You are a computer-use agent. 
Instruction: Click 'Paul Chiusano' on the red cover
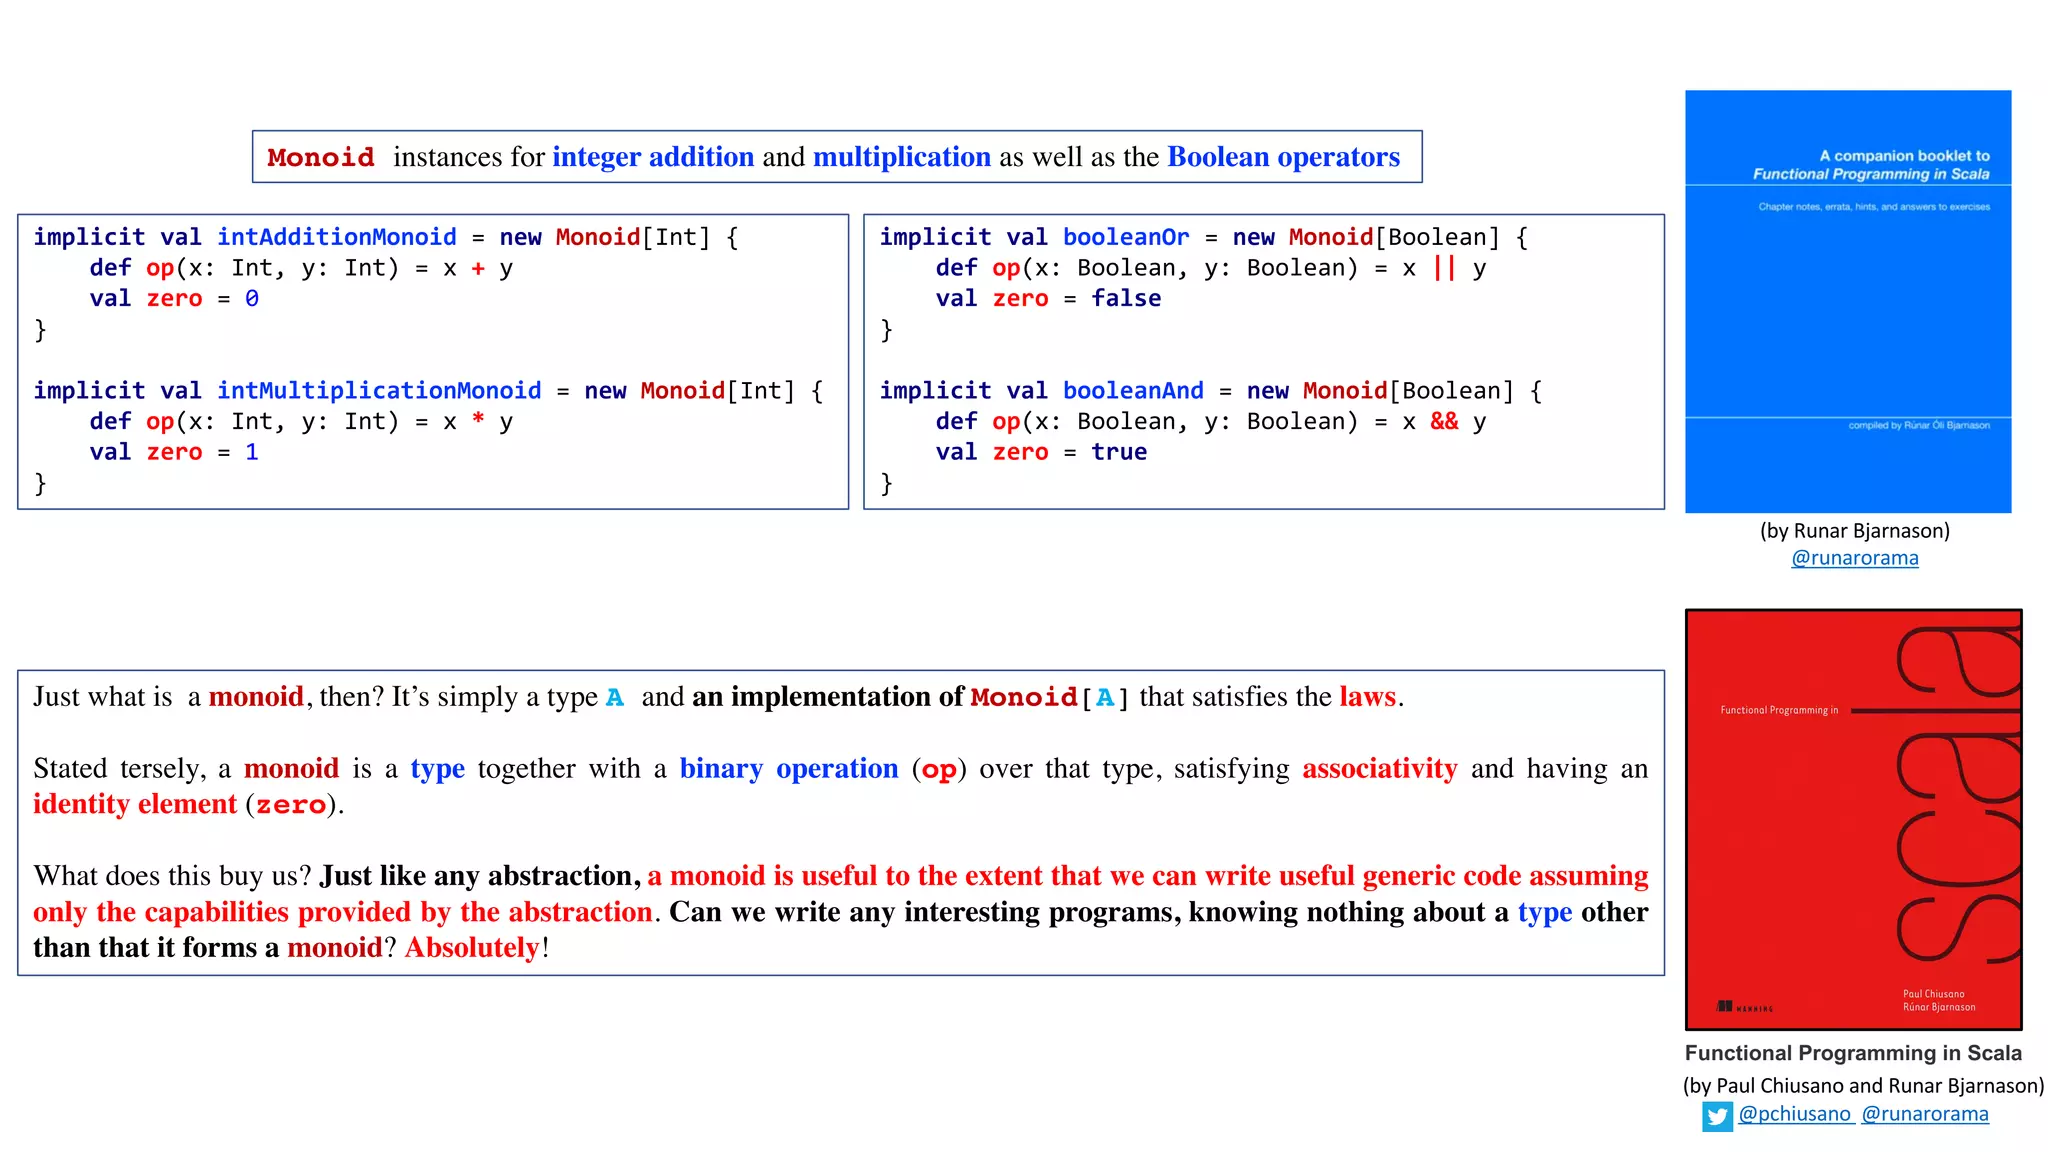[1934, 994]
